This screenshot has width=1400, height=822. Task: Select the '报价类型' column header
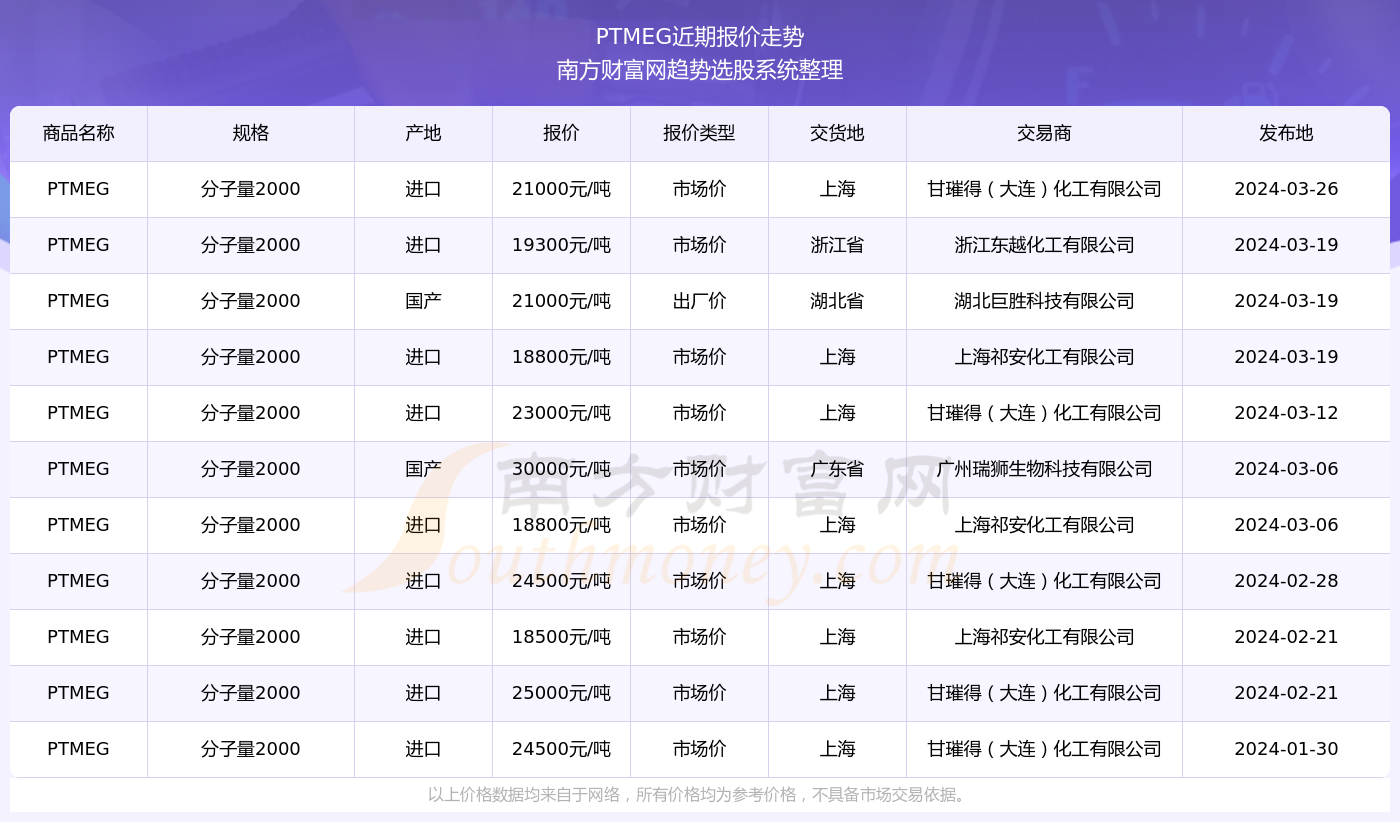click(x=699, y=133)
